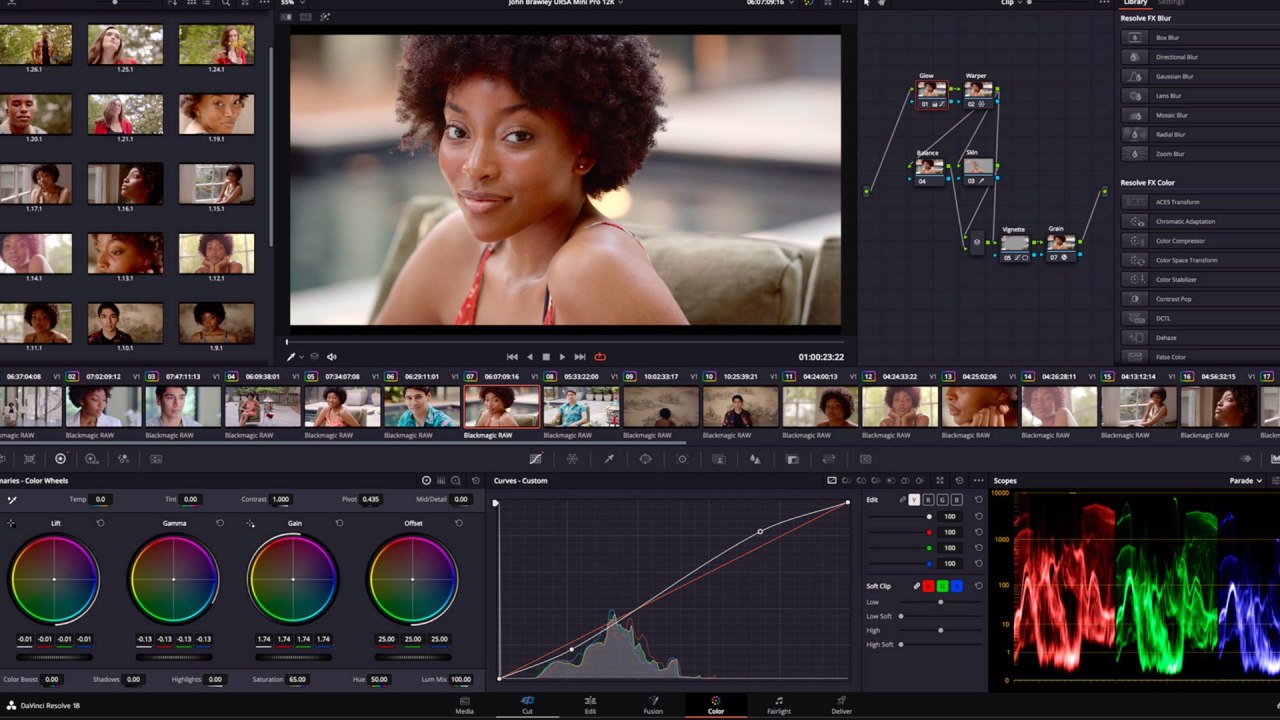Enable the Y channel curve edit button
Viewport: 1280px width, 720px height.
coord(914,499)
